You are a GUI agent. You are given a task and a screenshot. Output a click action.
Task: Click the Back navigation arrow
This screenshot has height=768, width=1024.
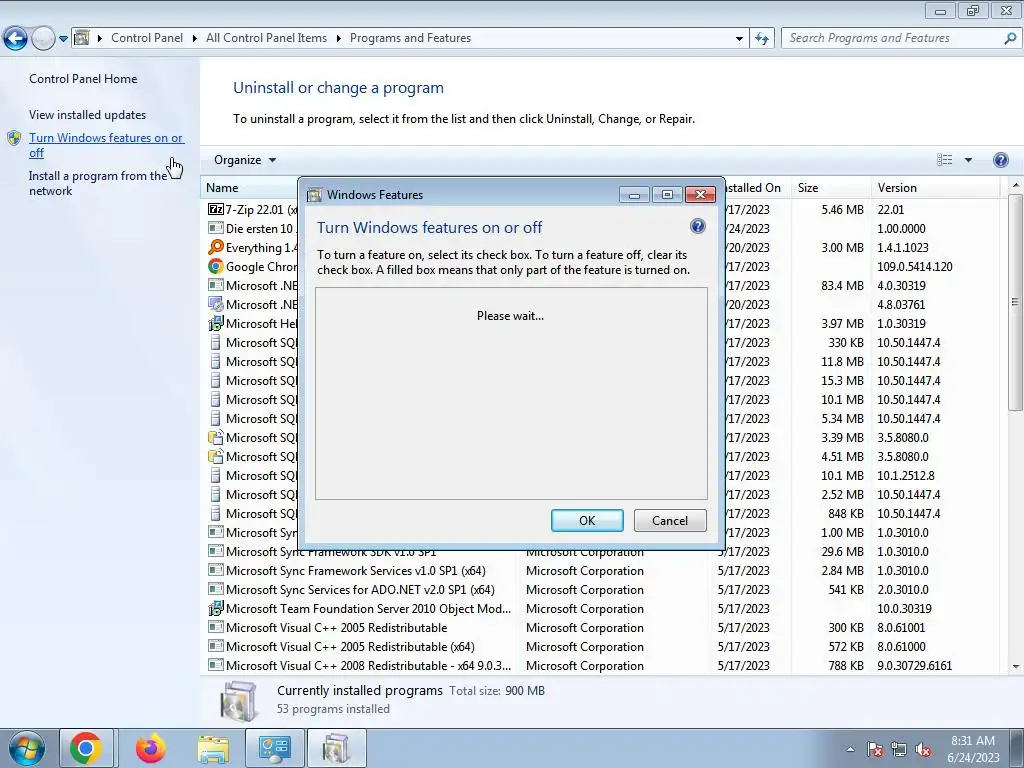coord(16,39)
